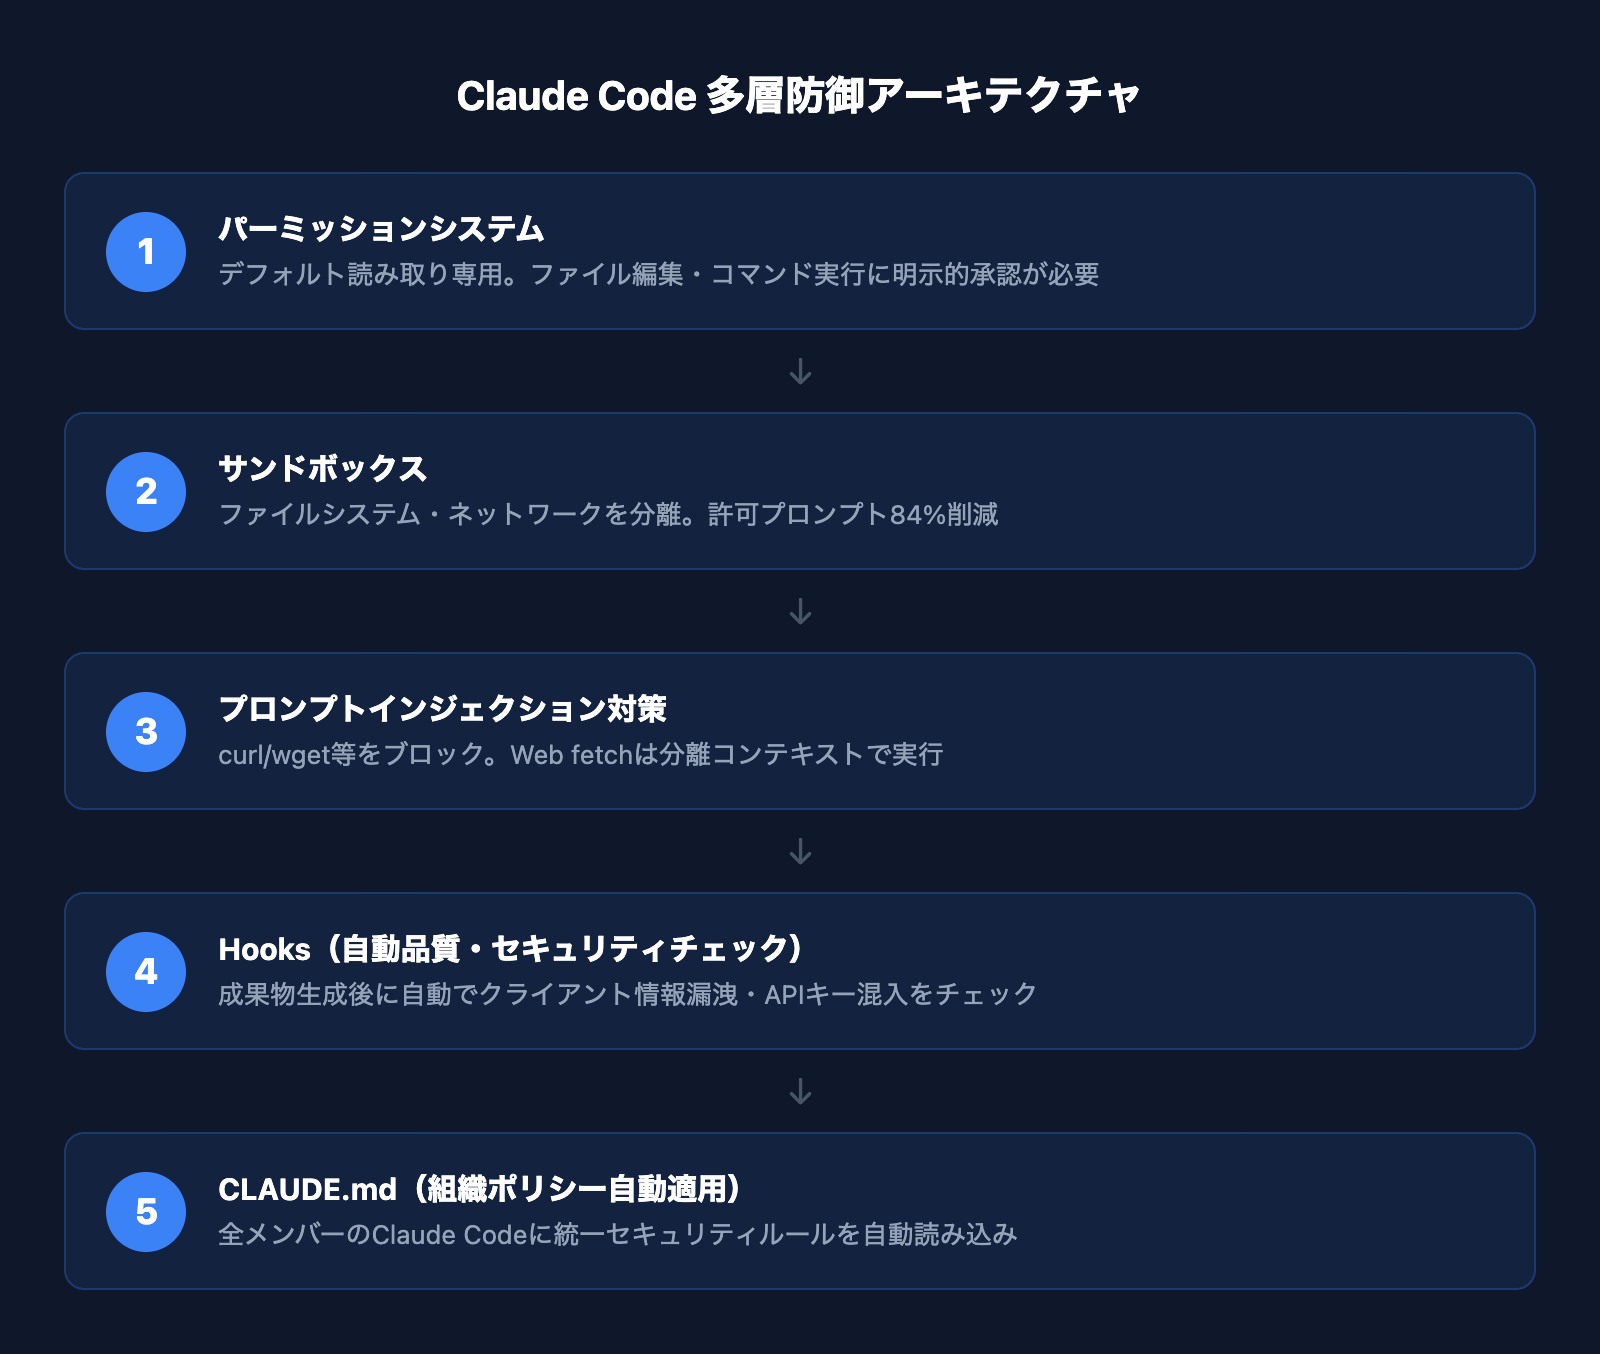This screenshot has height=1354, width=1600.
Task: Click the down arrow below the プロンプトインジェクション対策 card
Action: 800,852
